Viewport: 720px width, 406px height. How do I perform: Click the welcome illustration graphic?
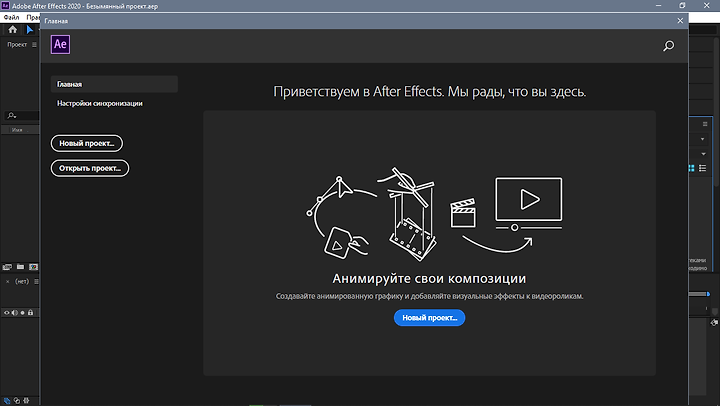[x=434, y=214]
